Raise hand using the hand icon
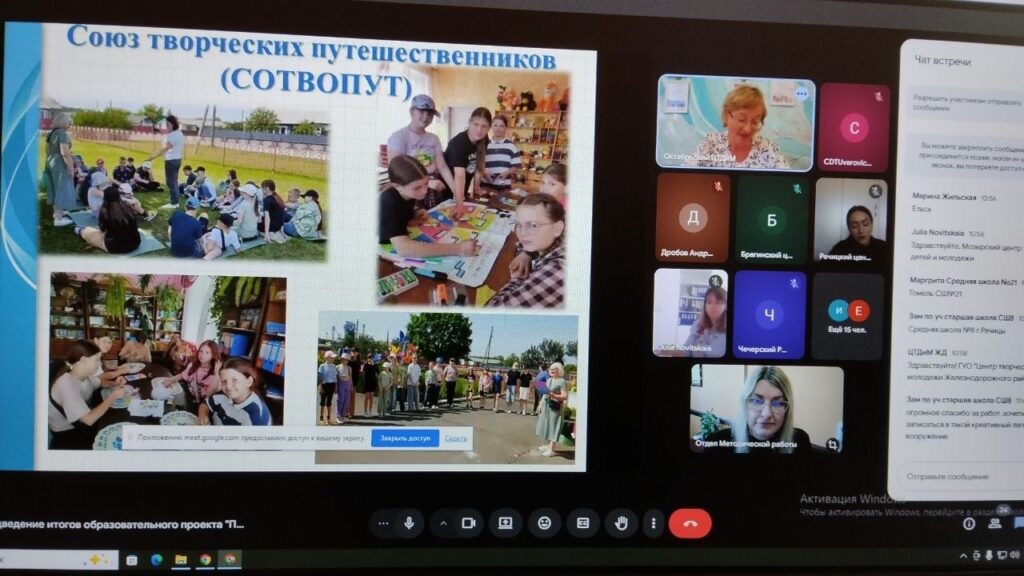 pyautogui.click(x=621, y=523)
